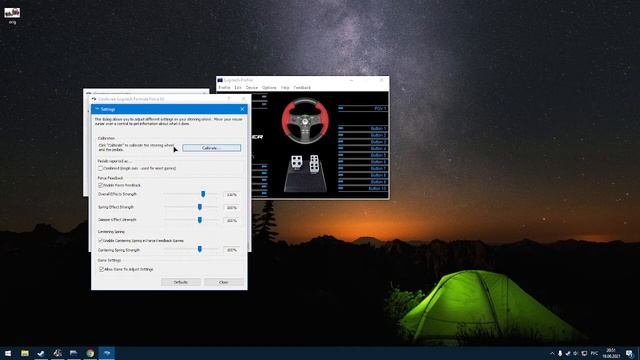Click the Steam tray icon
Screen dimensions: 640x360
pos(568,353)
